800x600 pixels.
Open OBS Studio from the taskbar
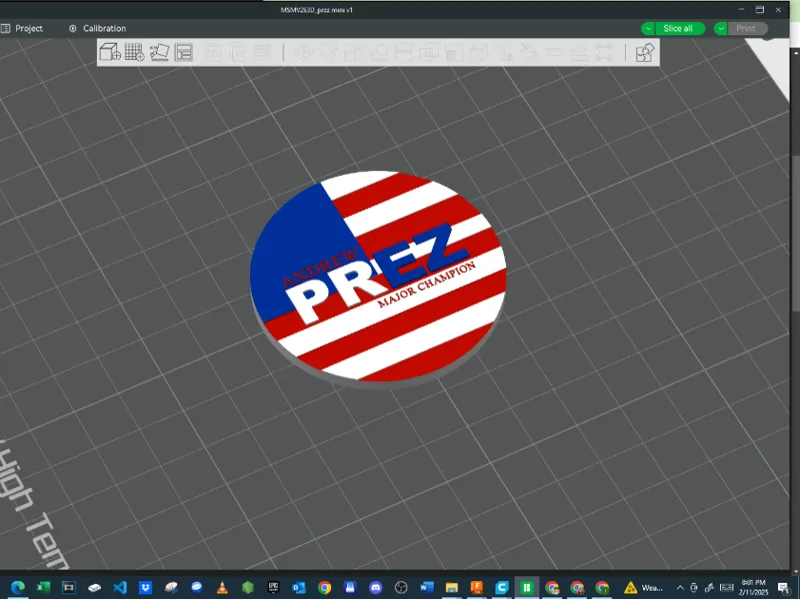(x=401, y=587)
